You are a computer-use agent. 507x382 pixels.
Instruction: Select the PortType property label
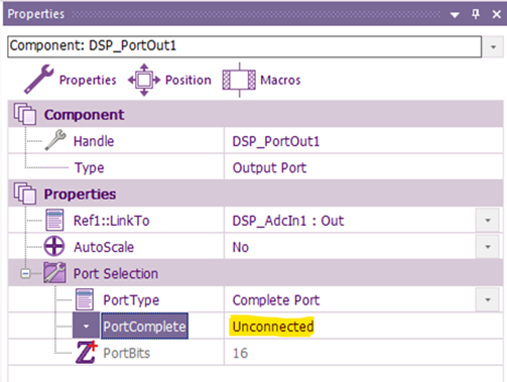(x=131, y=300)
